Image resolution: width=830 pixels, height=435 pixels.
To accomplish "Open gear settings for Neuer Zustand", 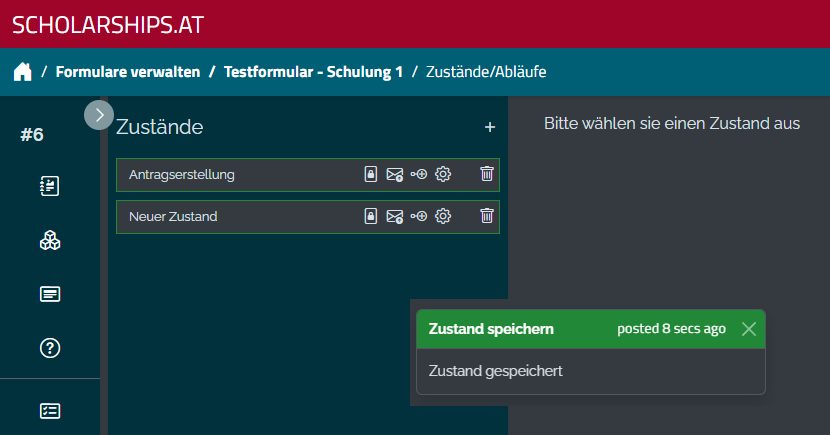I will pos(444,216).
